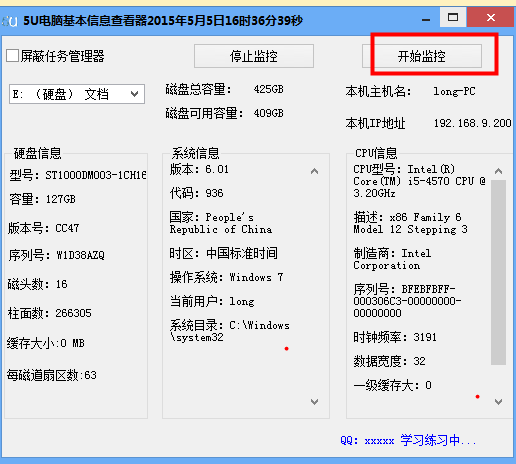Close the 5U window
516x464 pixels.
[491, 17]
